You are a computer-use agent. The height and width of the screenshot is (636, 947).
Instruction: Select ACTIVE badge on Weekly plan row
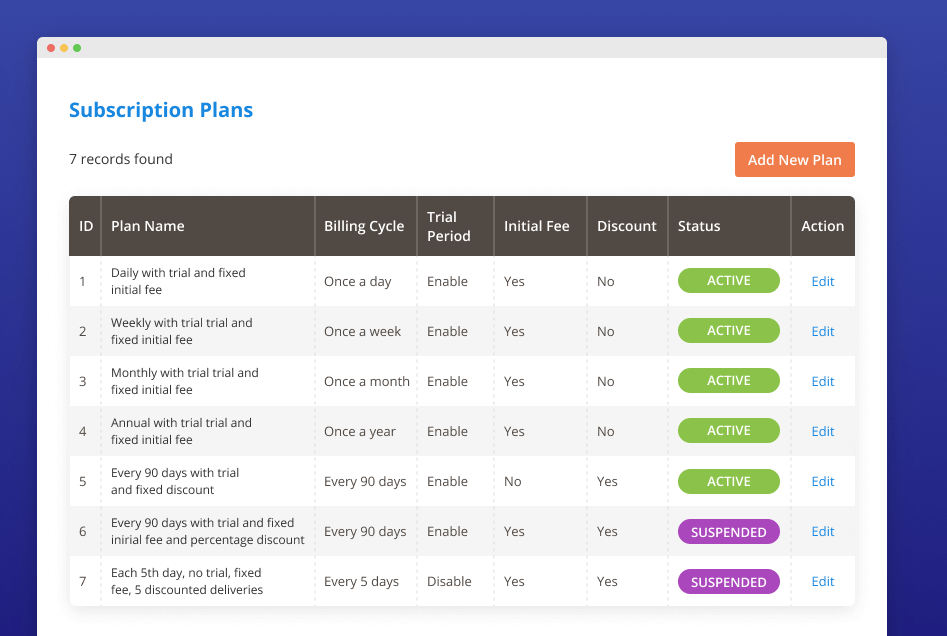(728, 331)
